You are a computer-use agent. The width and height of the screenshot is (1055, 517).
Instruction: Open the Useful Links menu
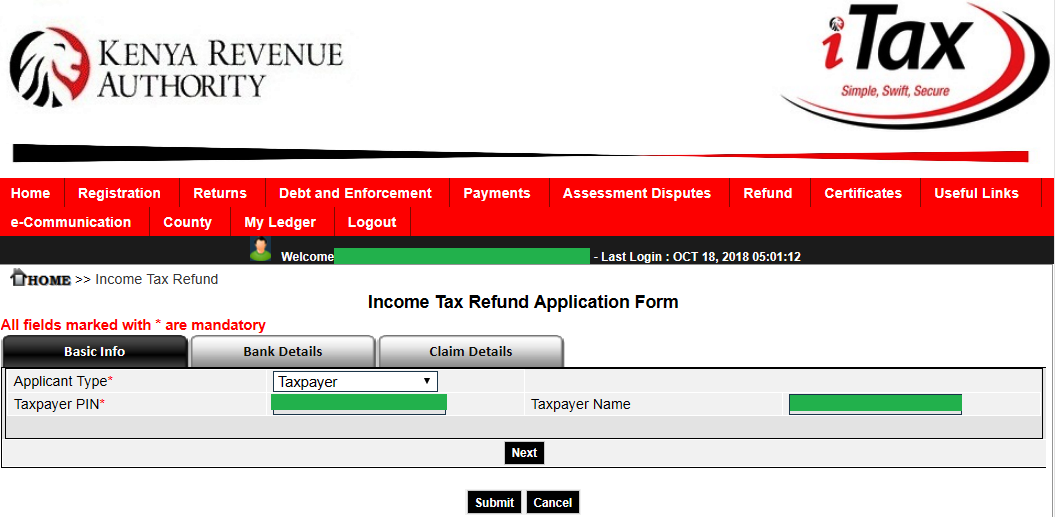click(x=976, y=193)
